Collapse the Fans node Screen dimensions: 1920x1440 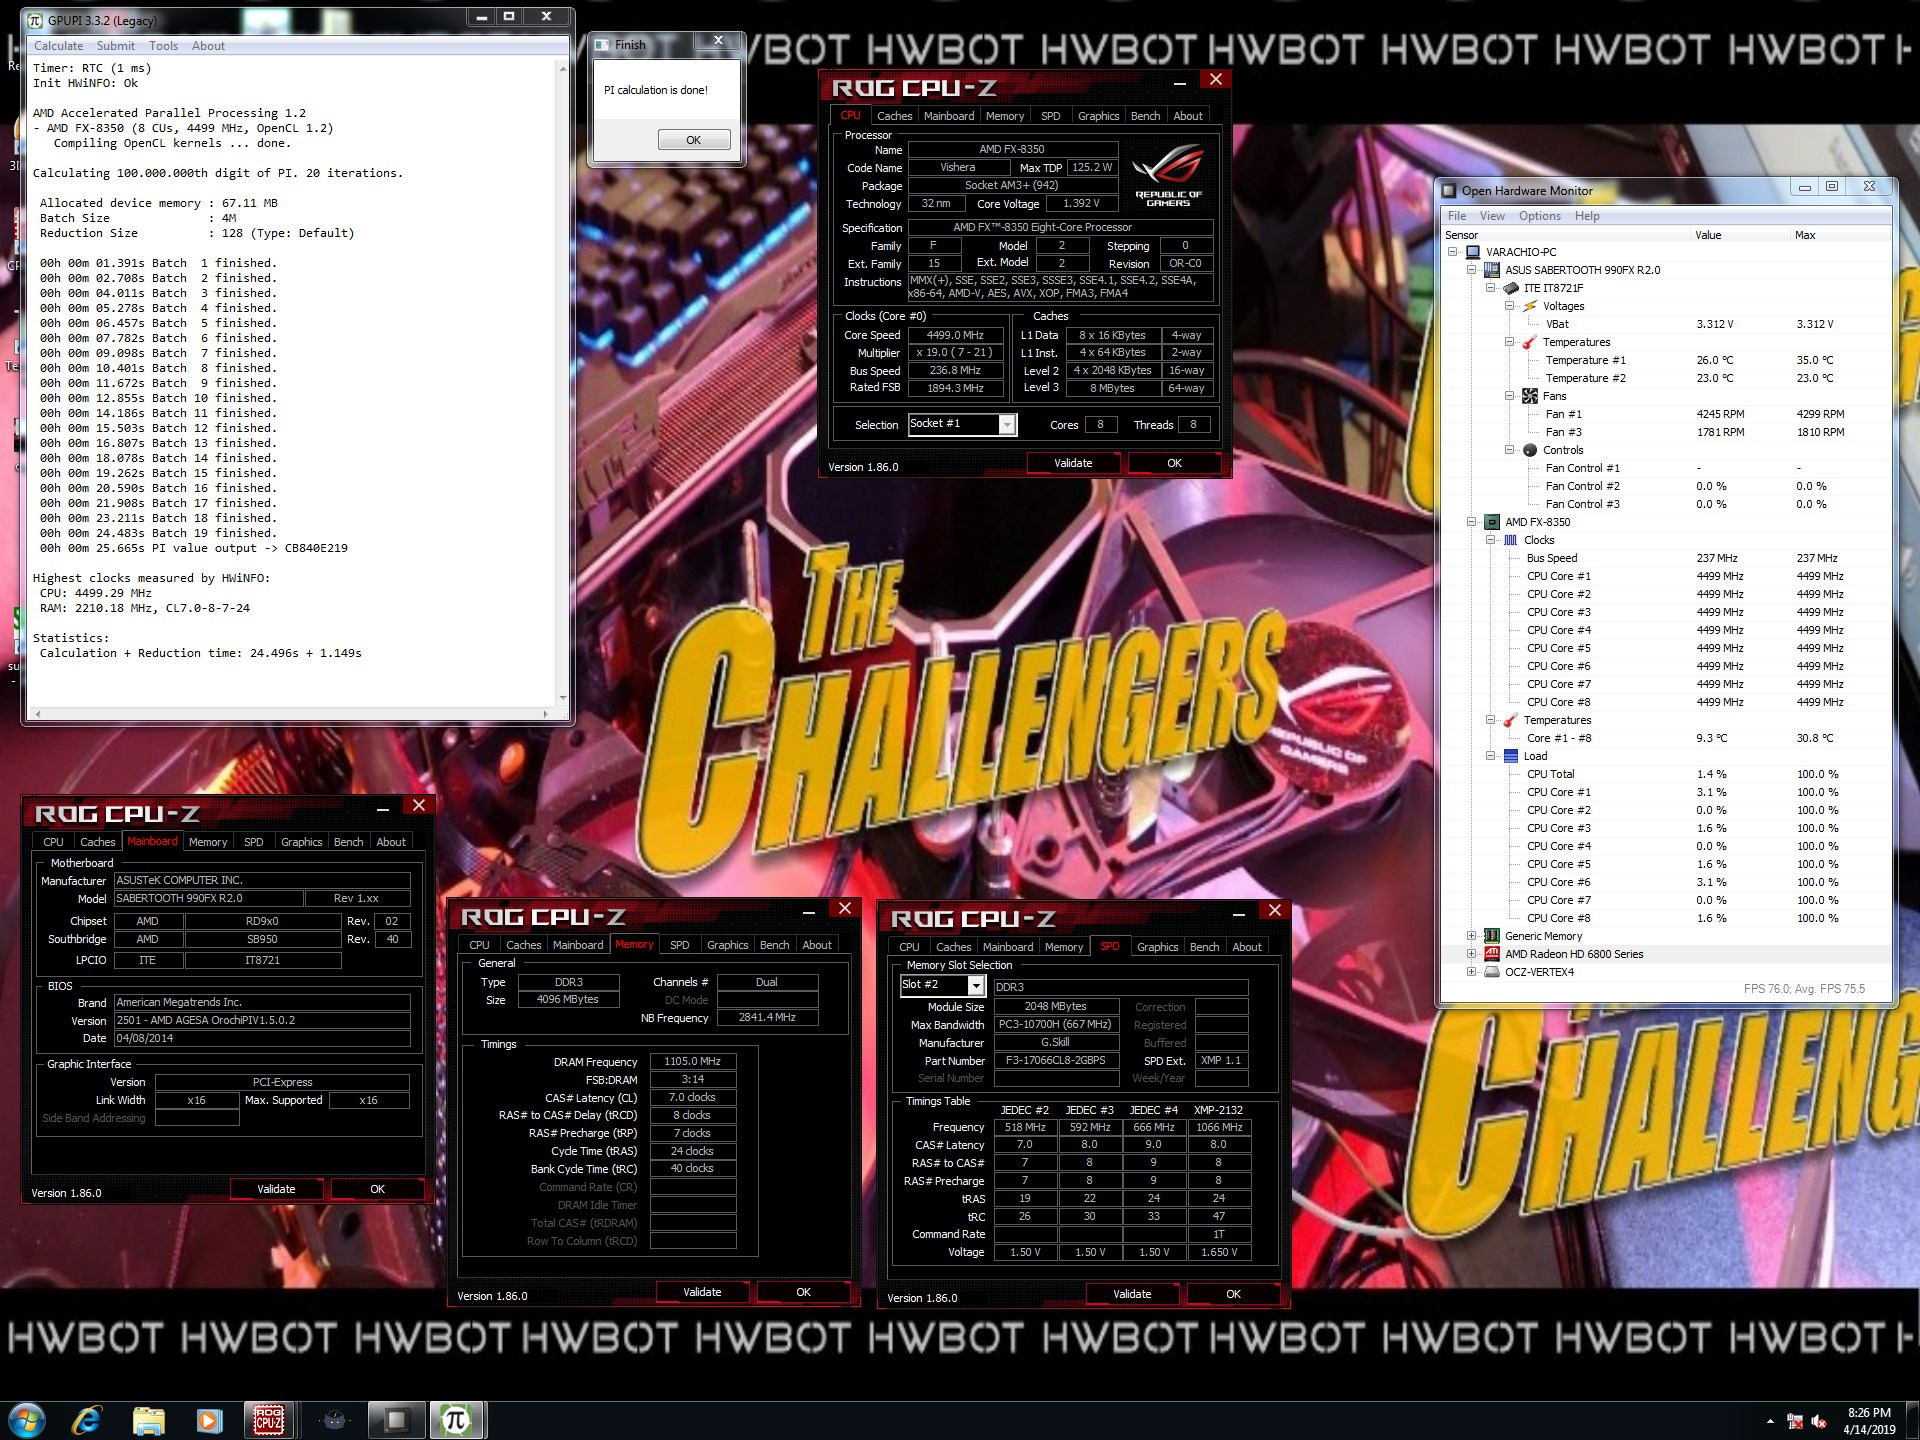(1509, 396)
